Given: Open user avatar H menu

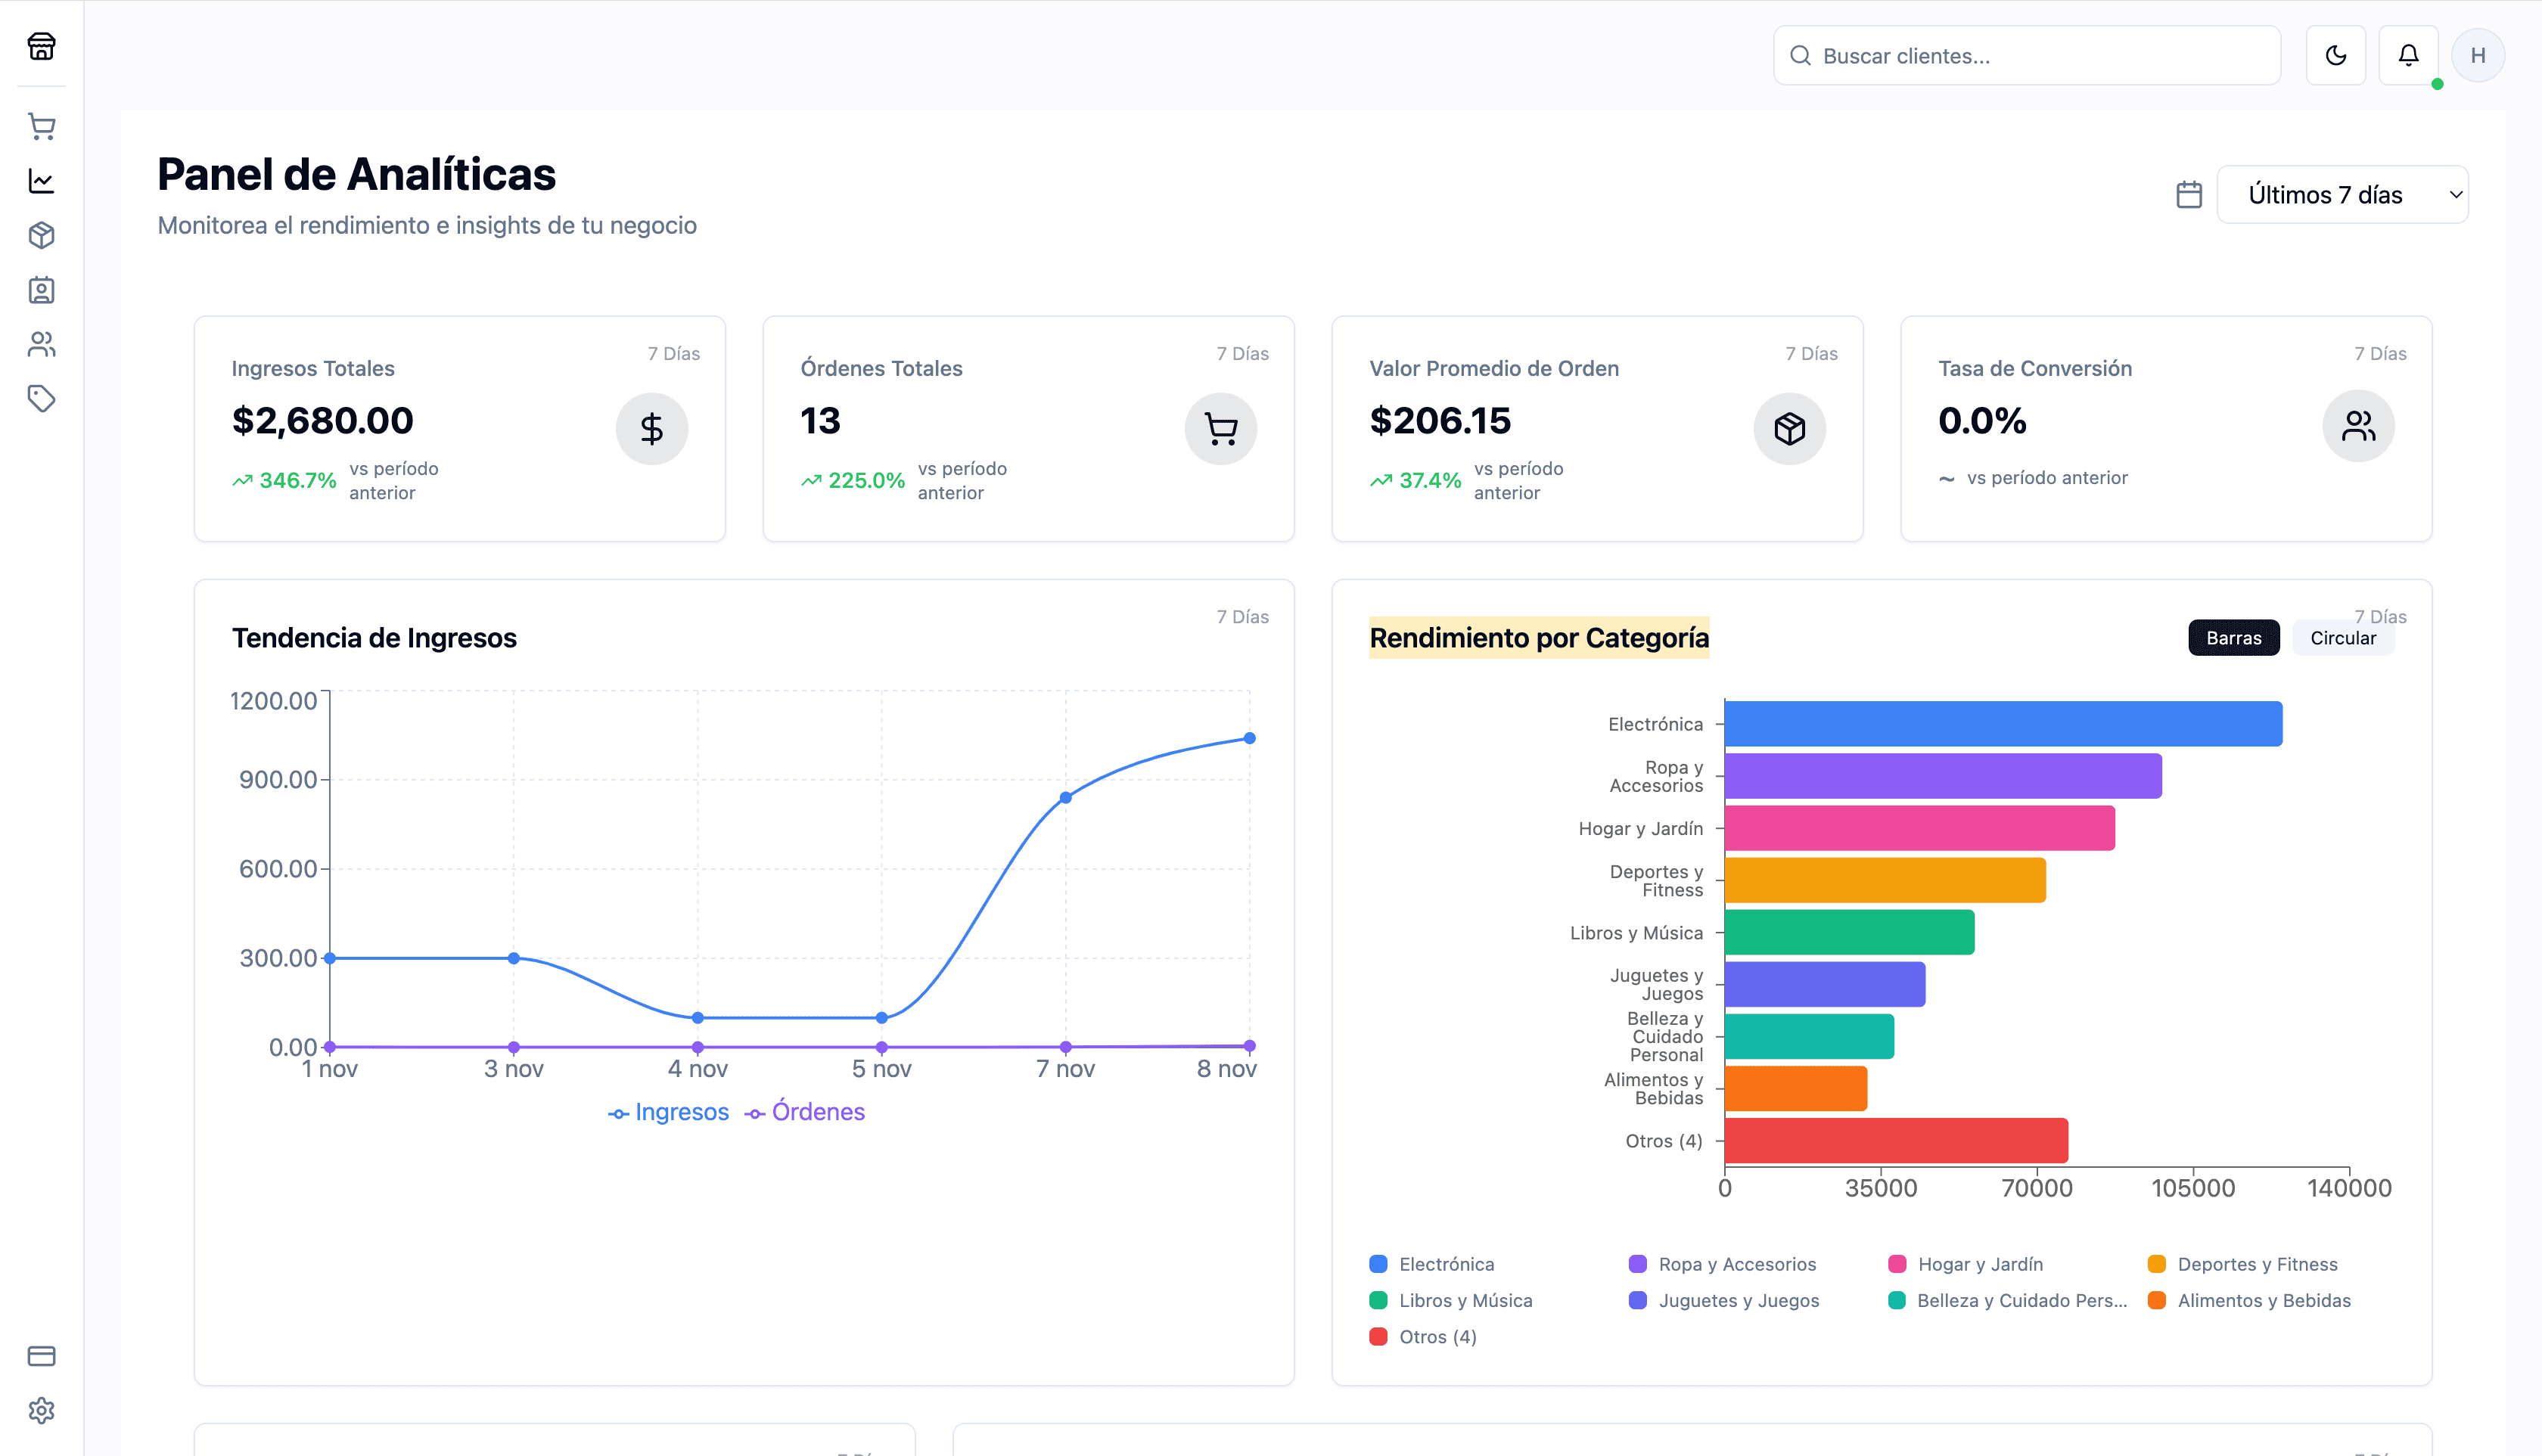Looking at the screenshot, I should [x=2477, y=55].
